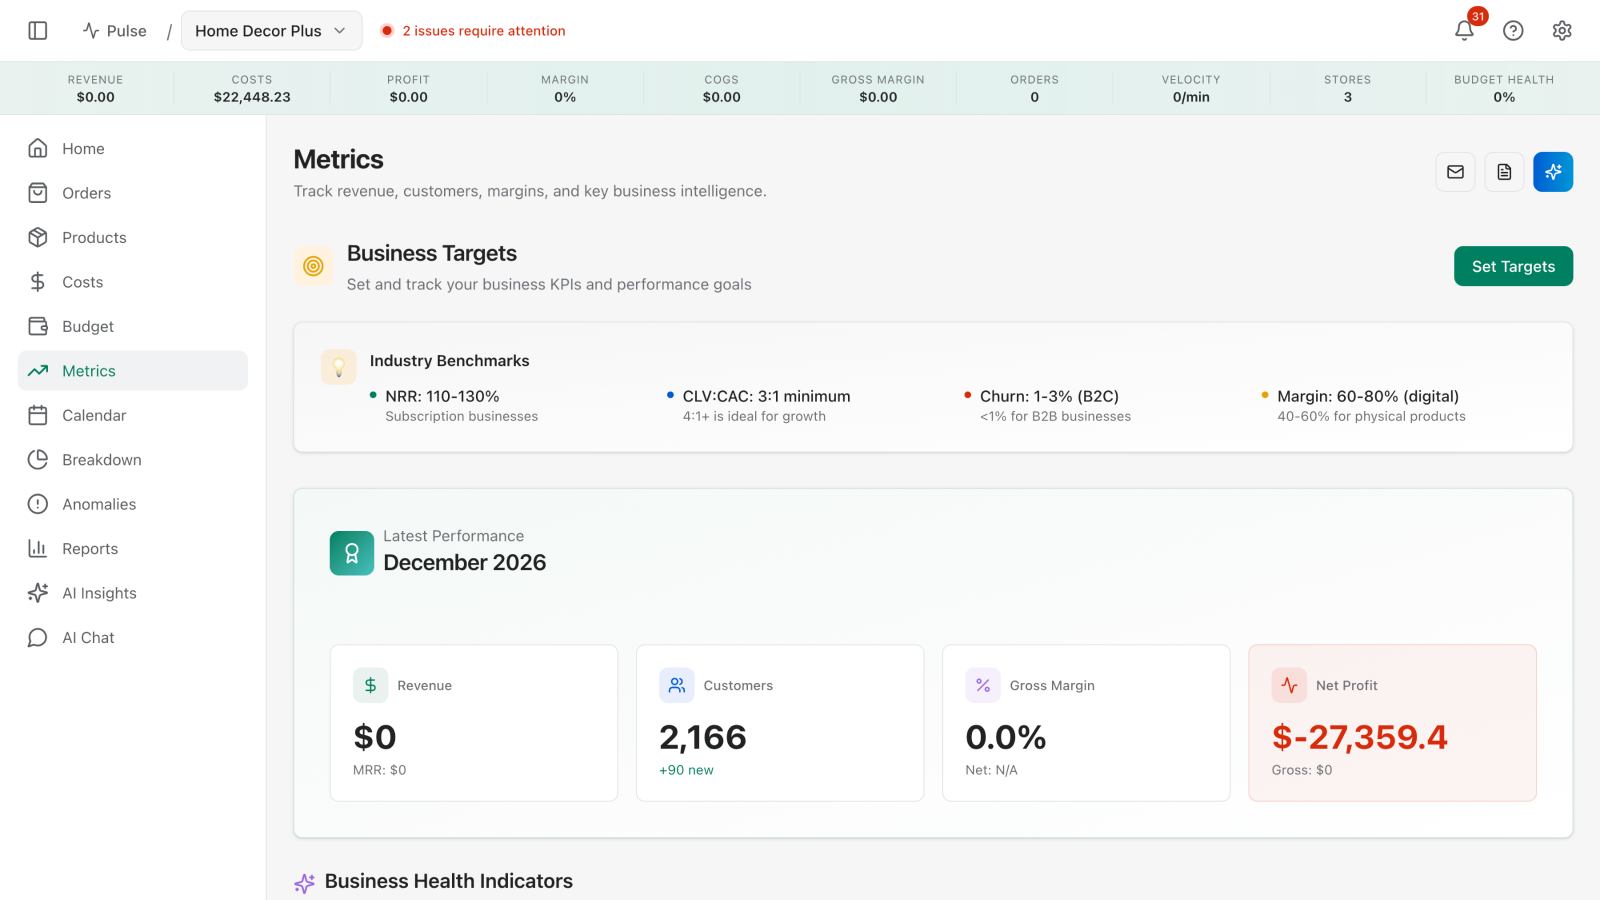Image resolution: width=1600 pixels, height=900 pixels.
Task: Open settings via the gear icon
Action: coord(1561,30)
